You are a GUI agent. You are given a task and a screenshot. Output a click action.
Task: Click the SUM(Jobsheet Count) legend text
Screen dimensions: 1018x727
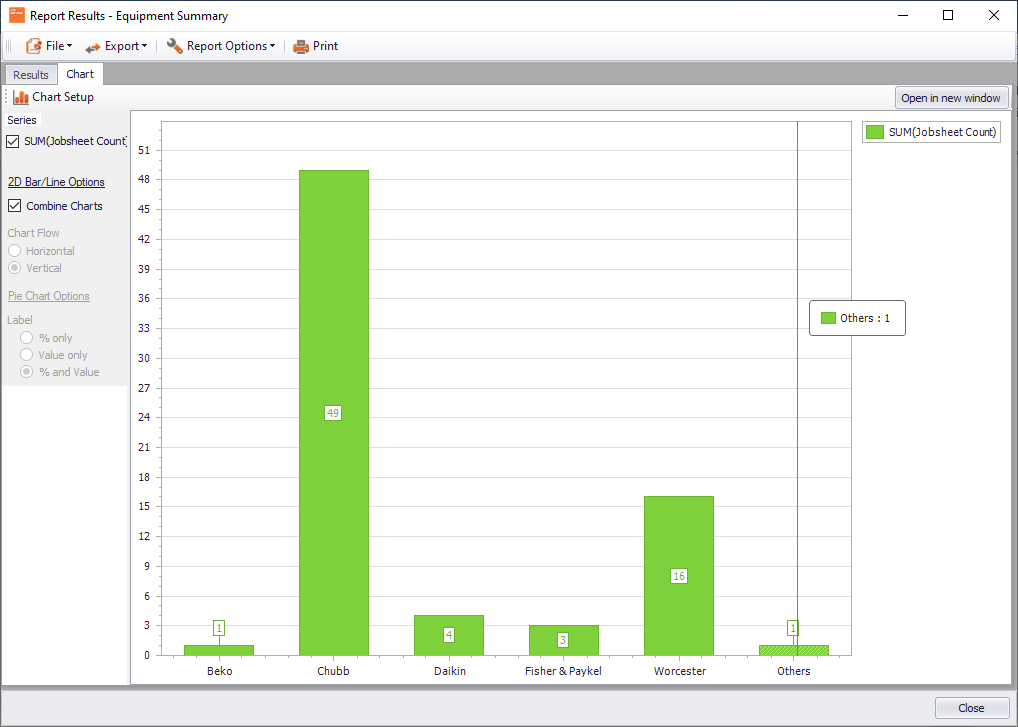click(x=943, y=132)
